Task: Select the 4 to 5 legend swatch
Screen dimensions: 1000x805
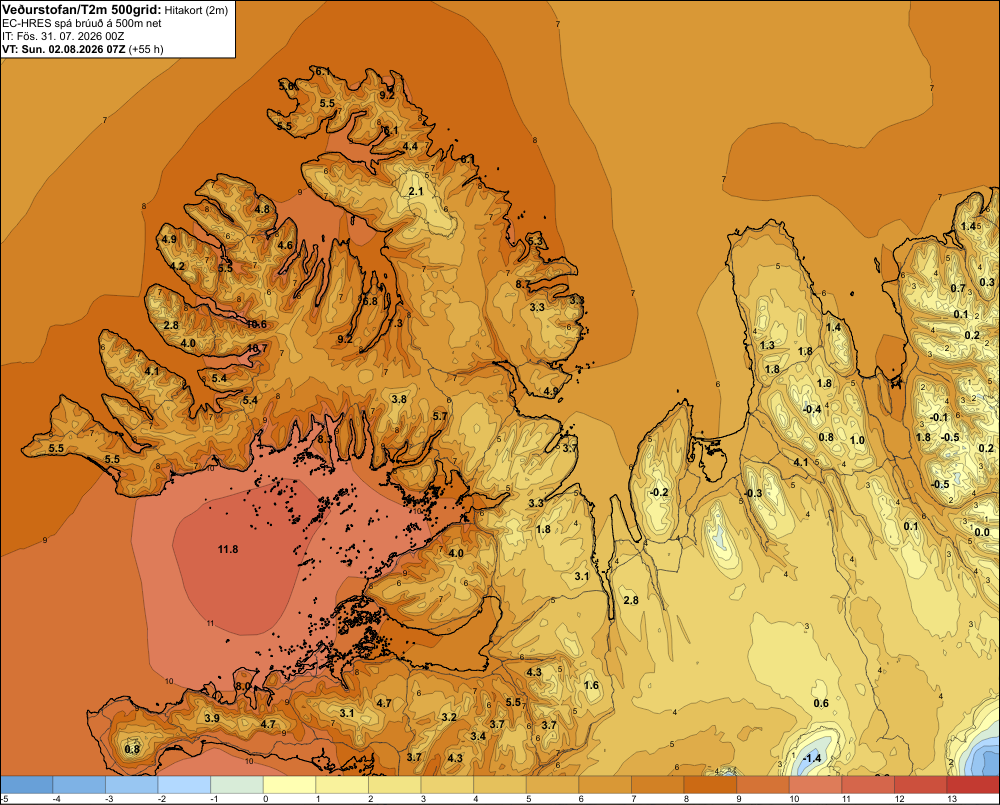Action: [x=499, y=785]
